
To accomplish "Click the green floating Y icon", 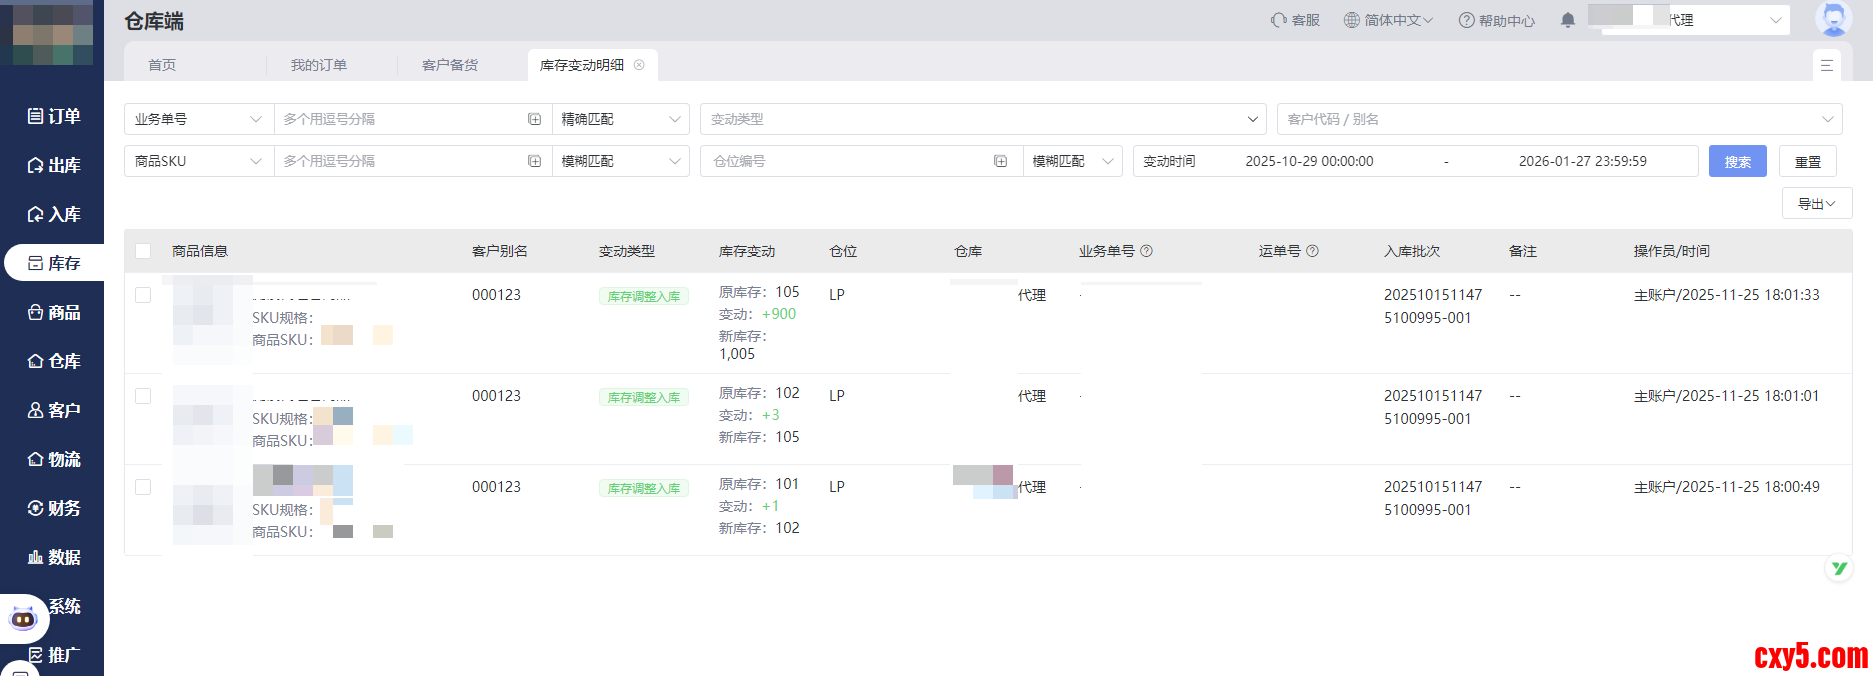I will point(1838,568).
